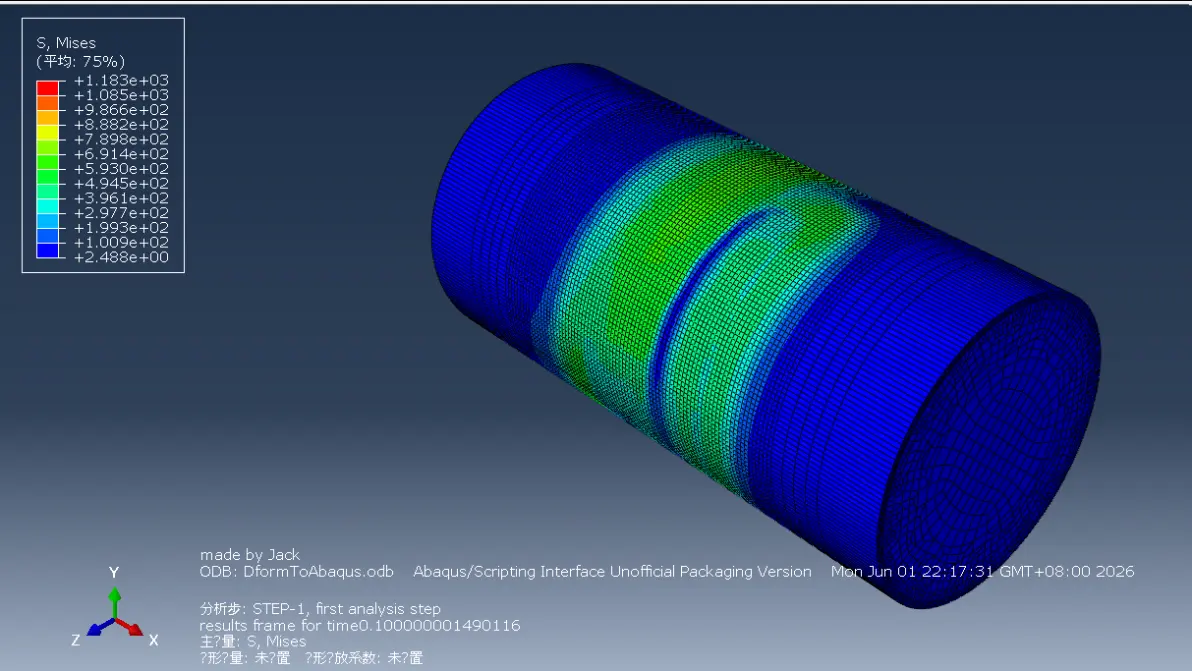This screenshot has width=1192, height=671.
Task: Select the 'S, Mises' legend title
Action: [65, 43]
